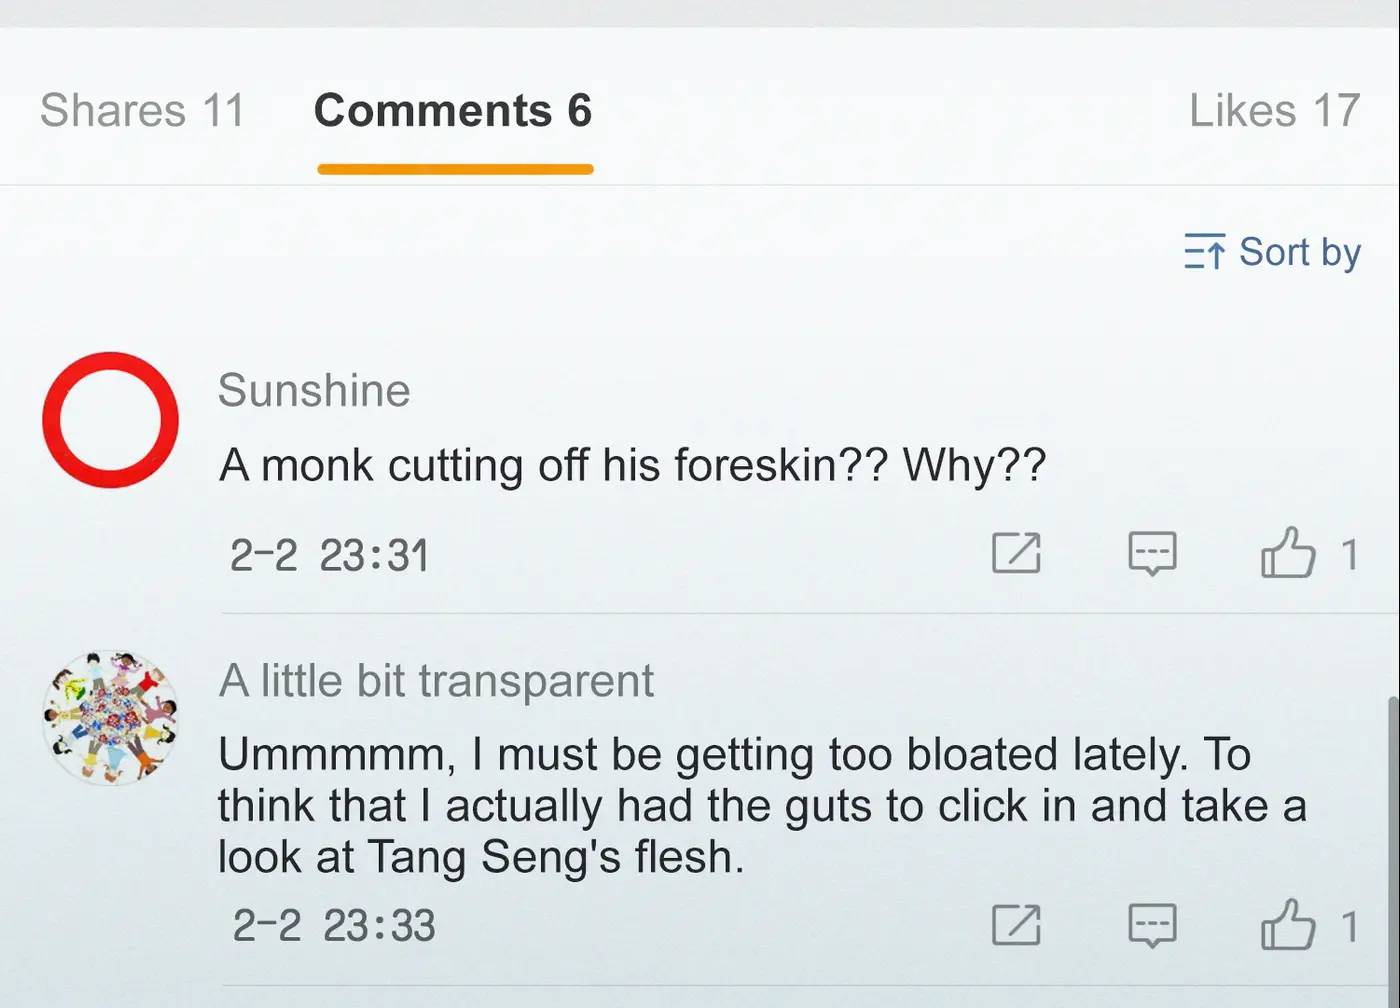Click the Tang Seng comment text
Screen dimensions: 1400x1008
pos(760,805)
